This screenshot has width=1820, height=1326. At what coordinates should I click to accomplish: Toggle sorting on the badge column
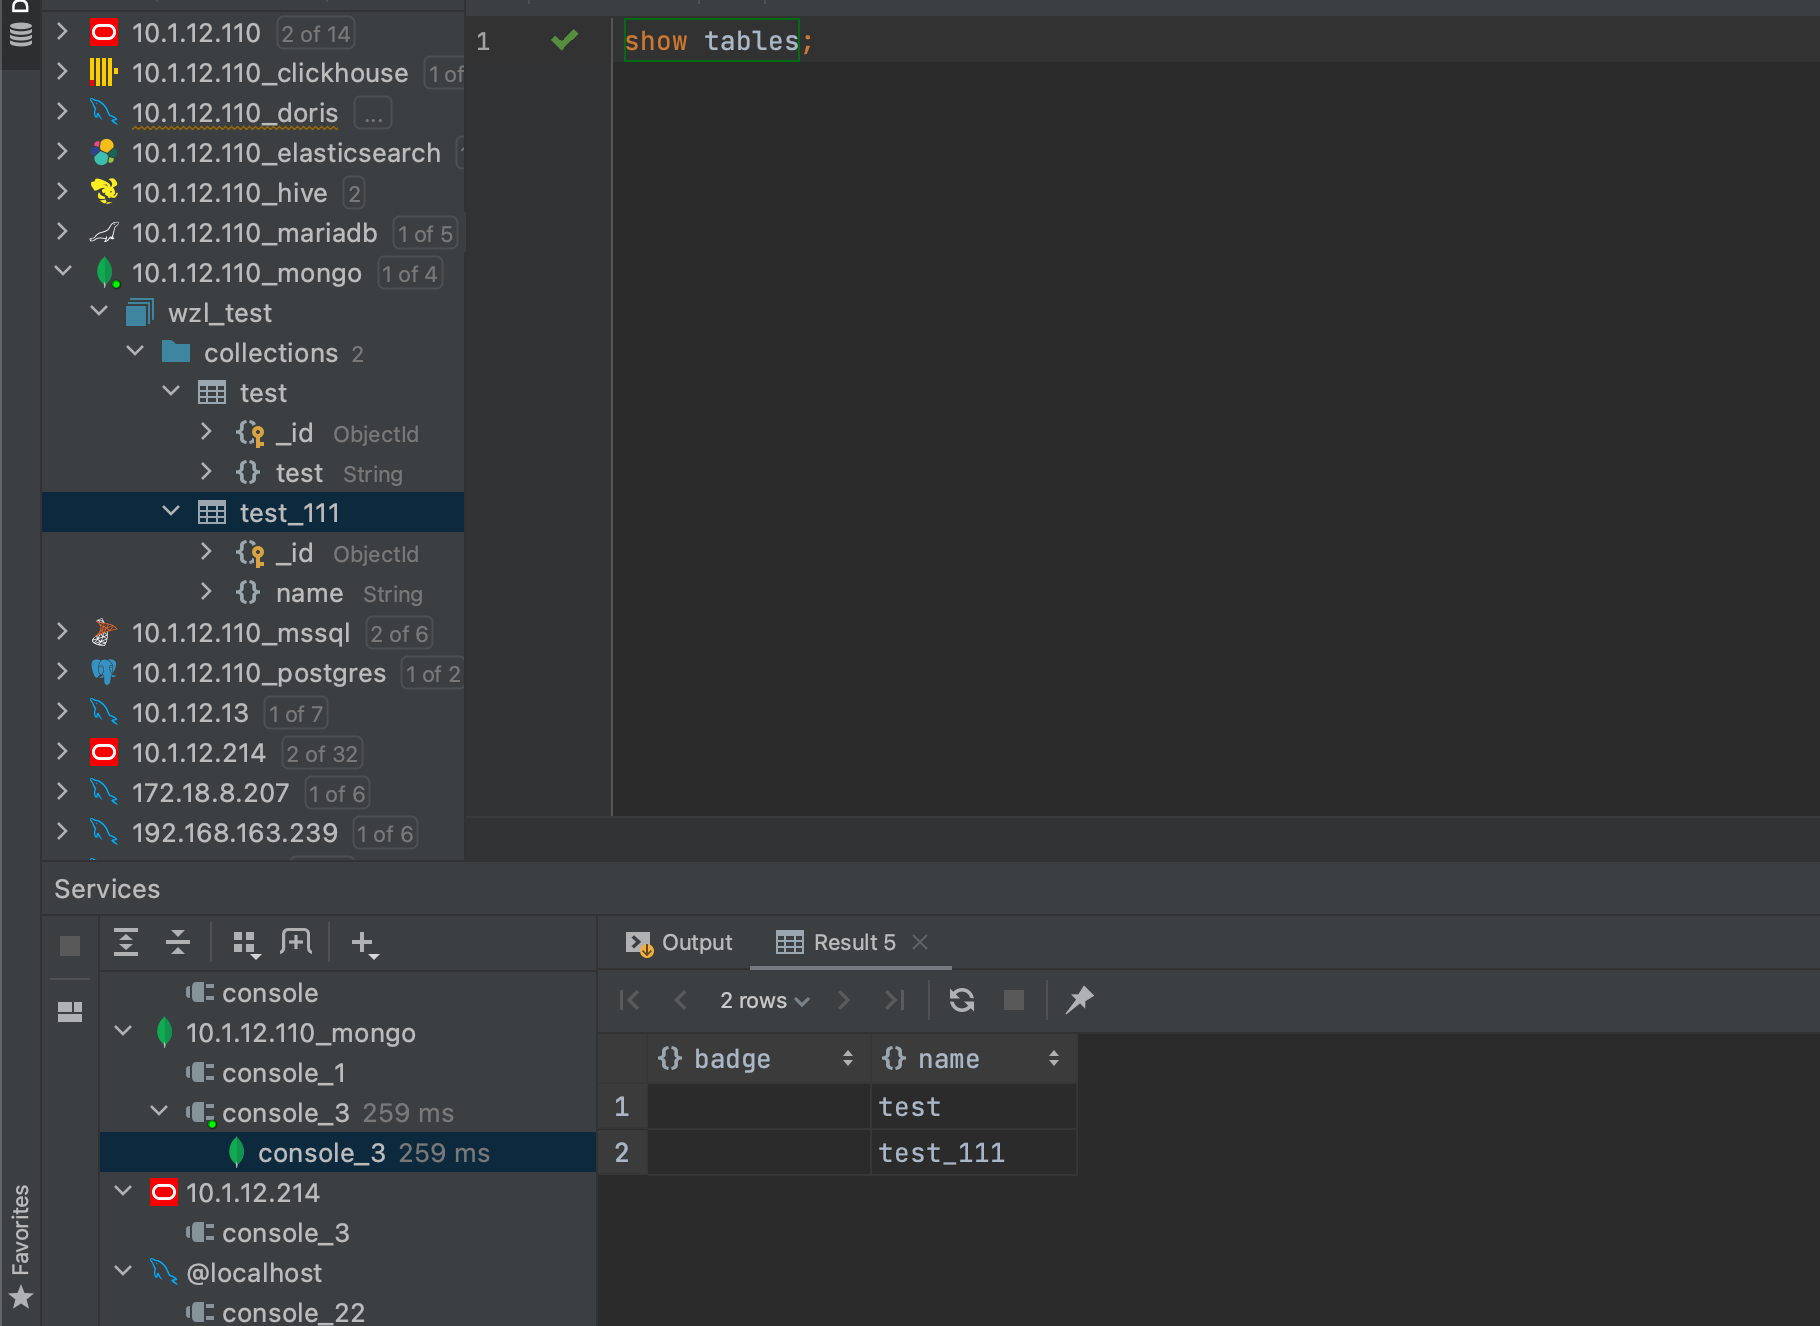click(x=849, y=1058)
